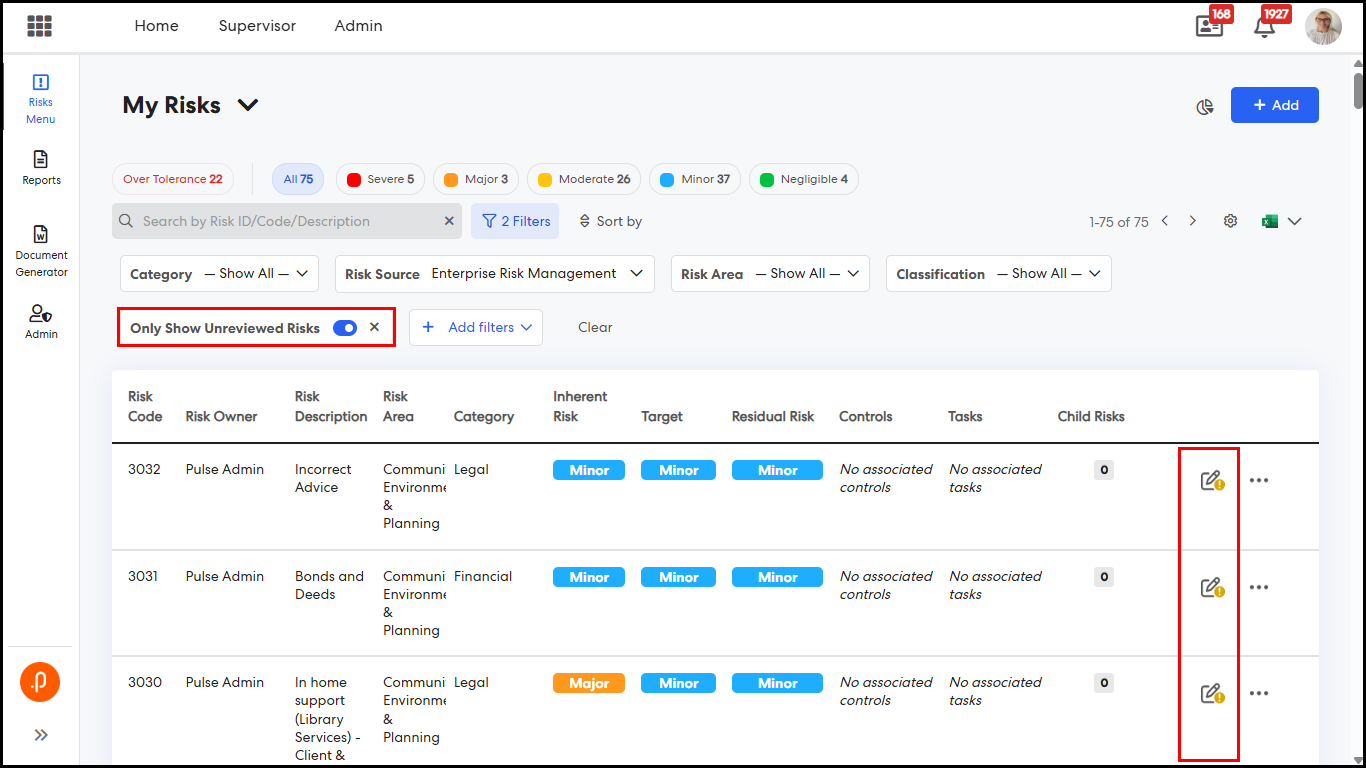Expand the Category filter dropdown
Image resolution: width=1366 pixels, height=768 pixels.
pyautogui.click(x=219, y=274)
